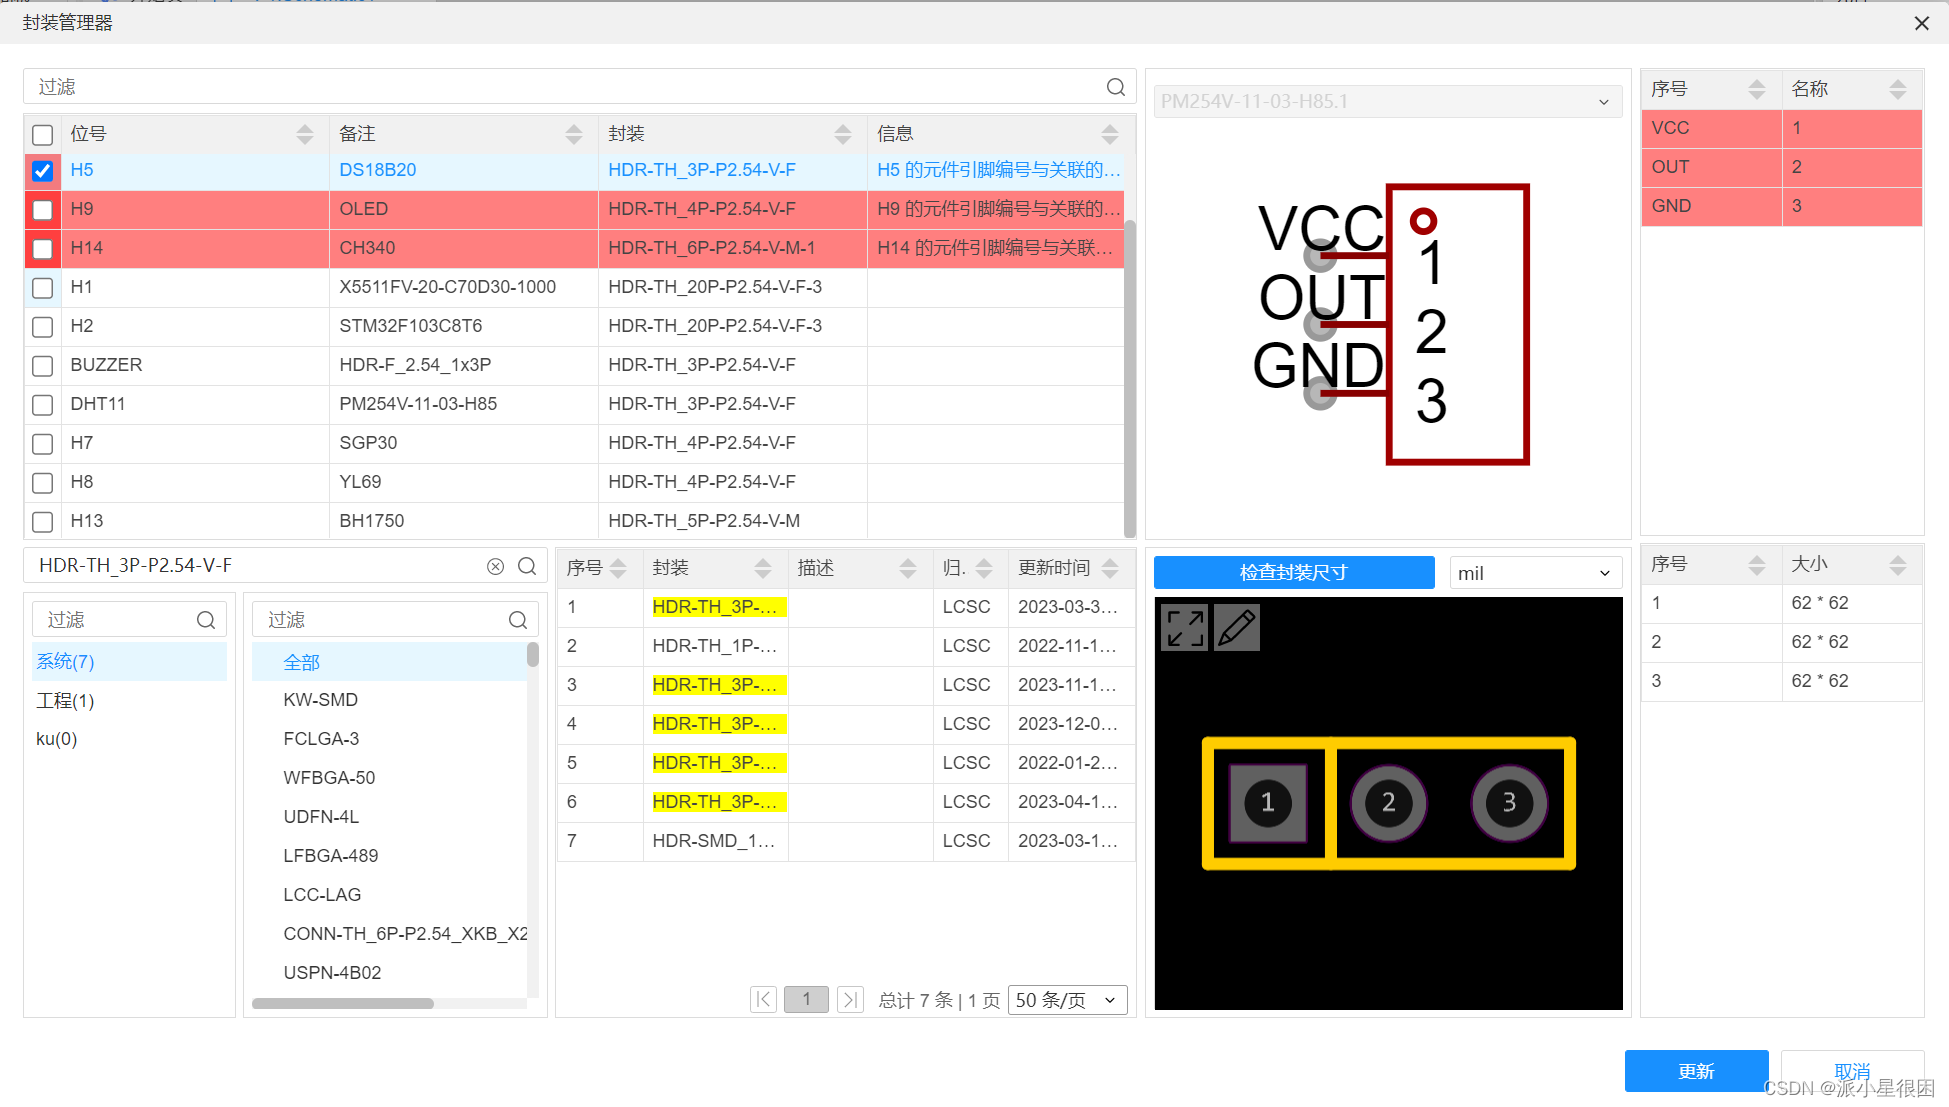Open the 50 条/页 page size dropdown
1949x1107 pixels.
[x=1066, y=1000]
